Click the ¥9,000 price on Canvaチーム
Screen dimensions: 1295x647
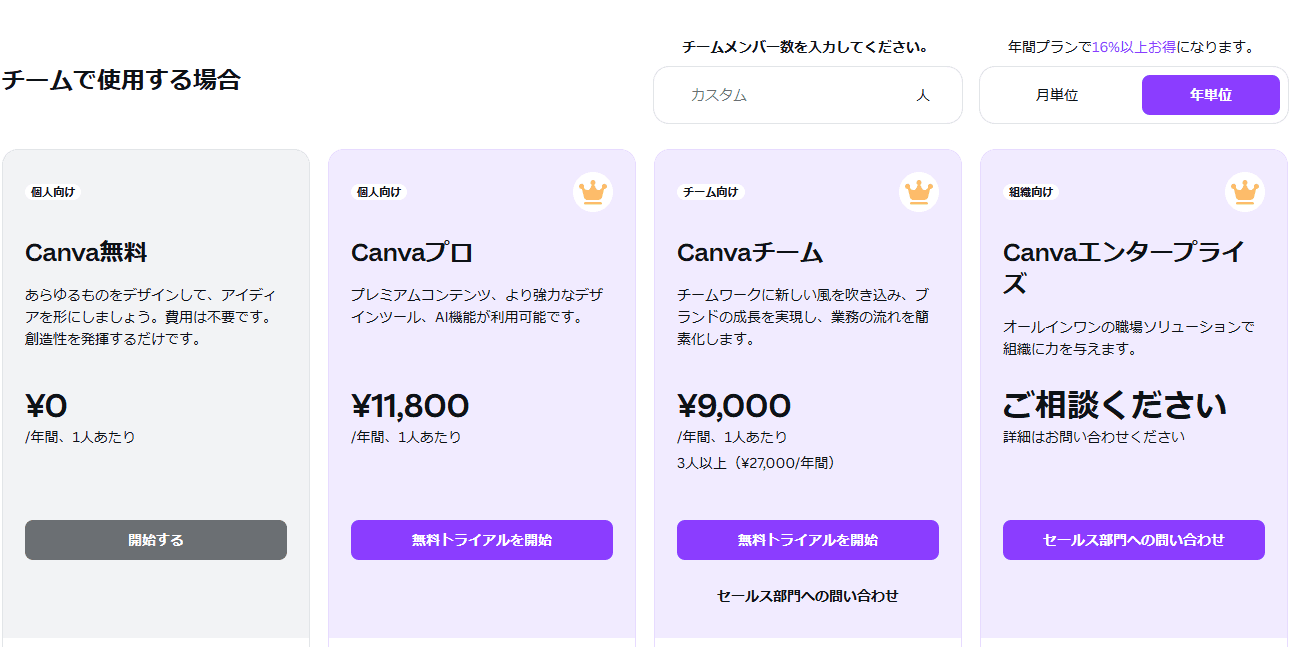click(734, 406)
